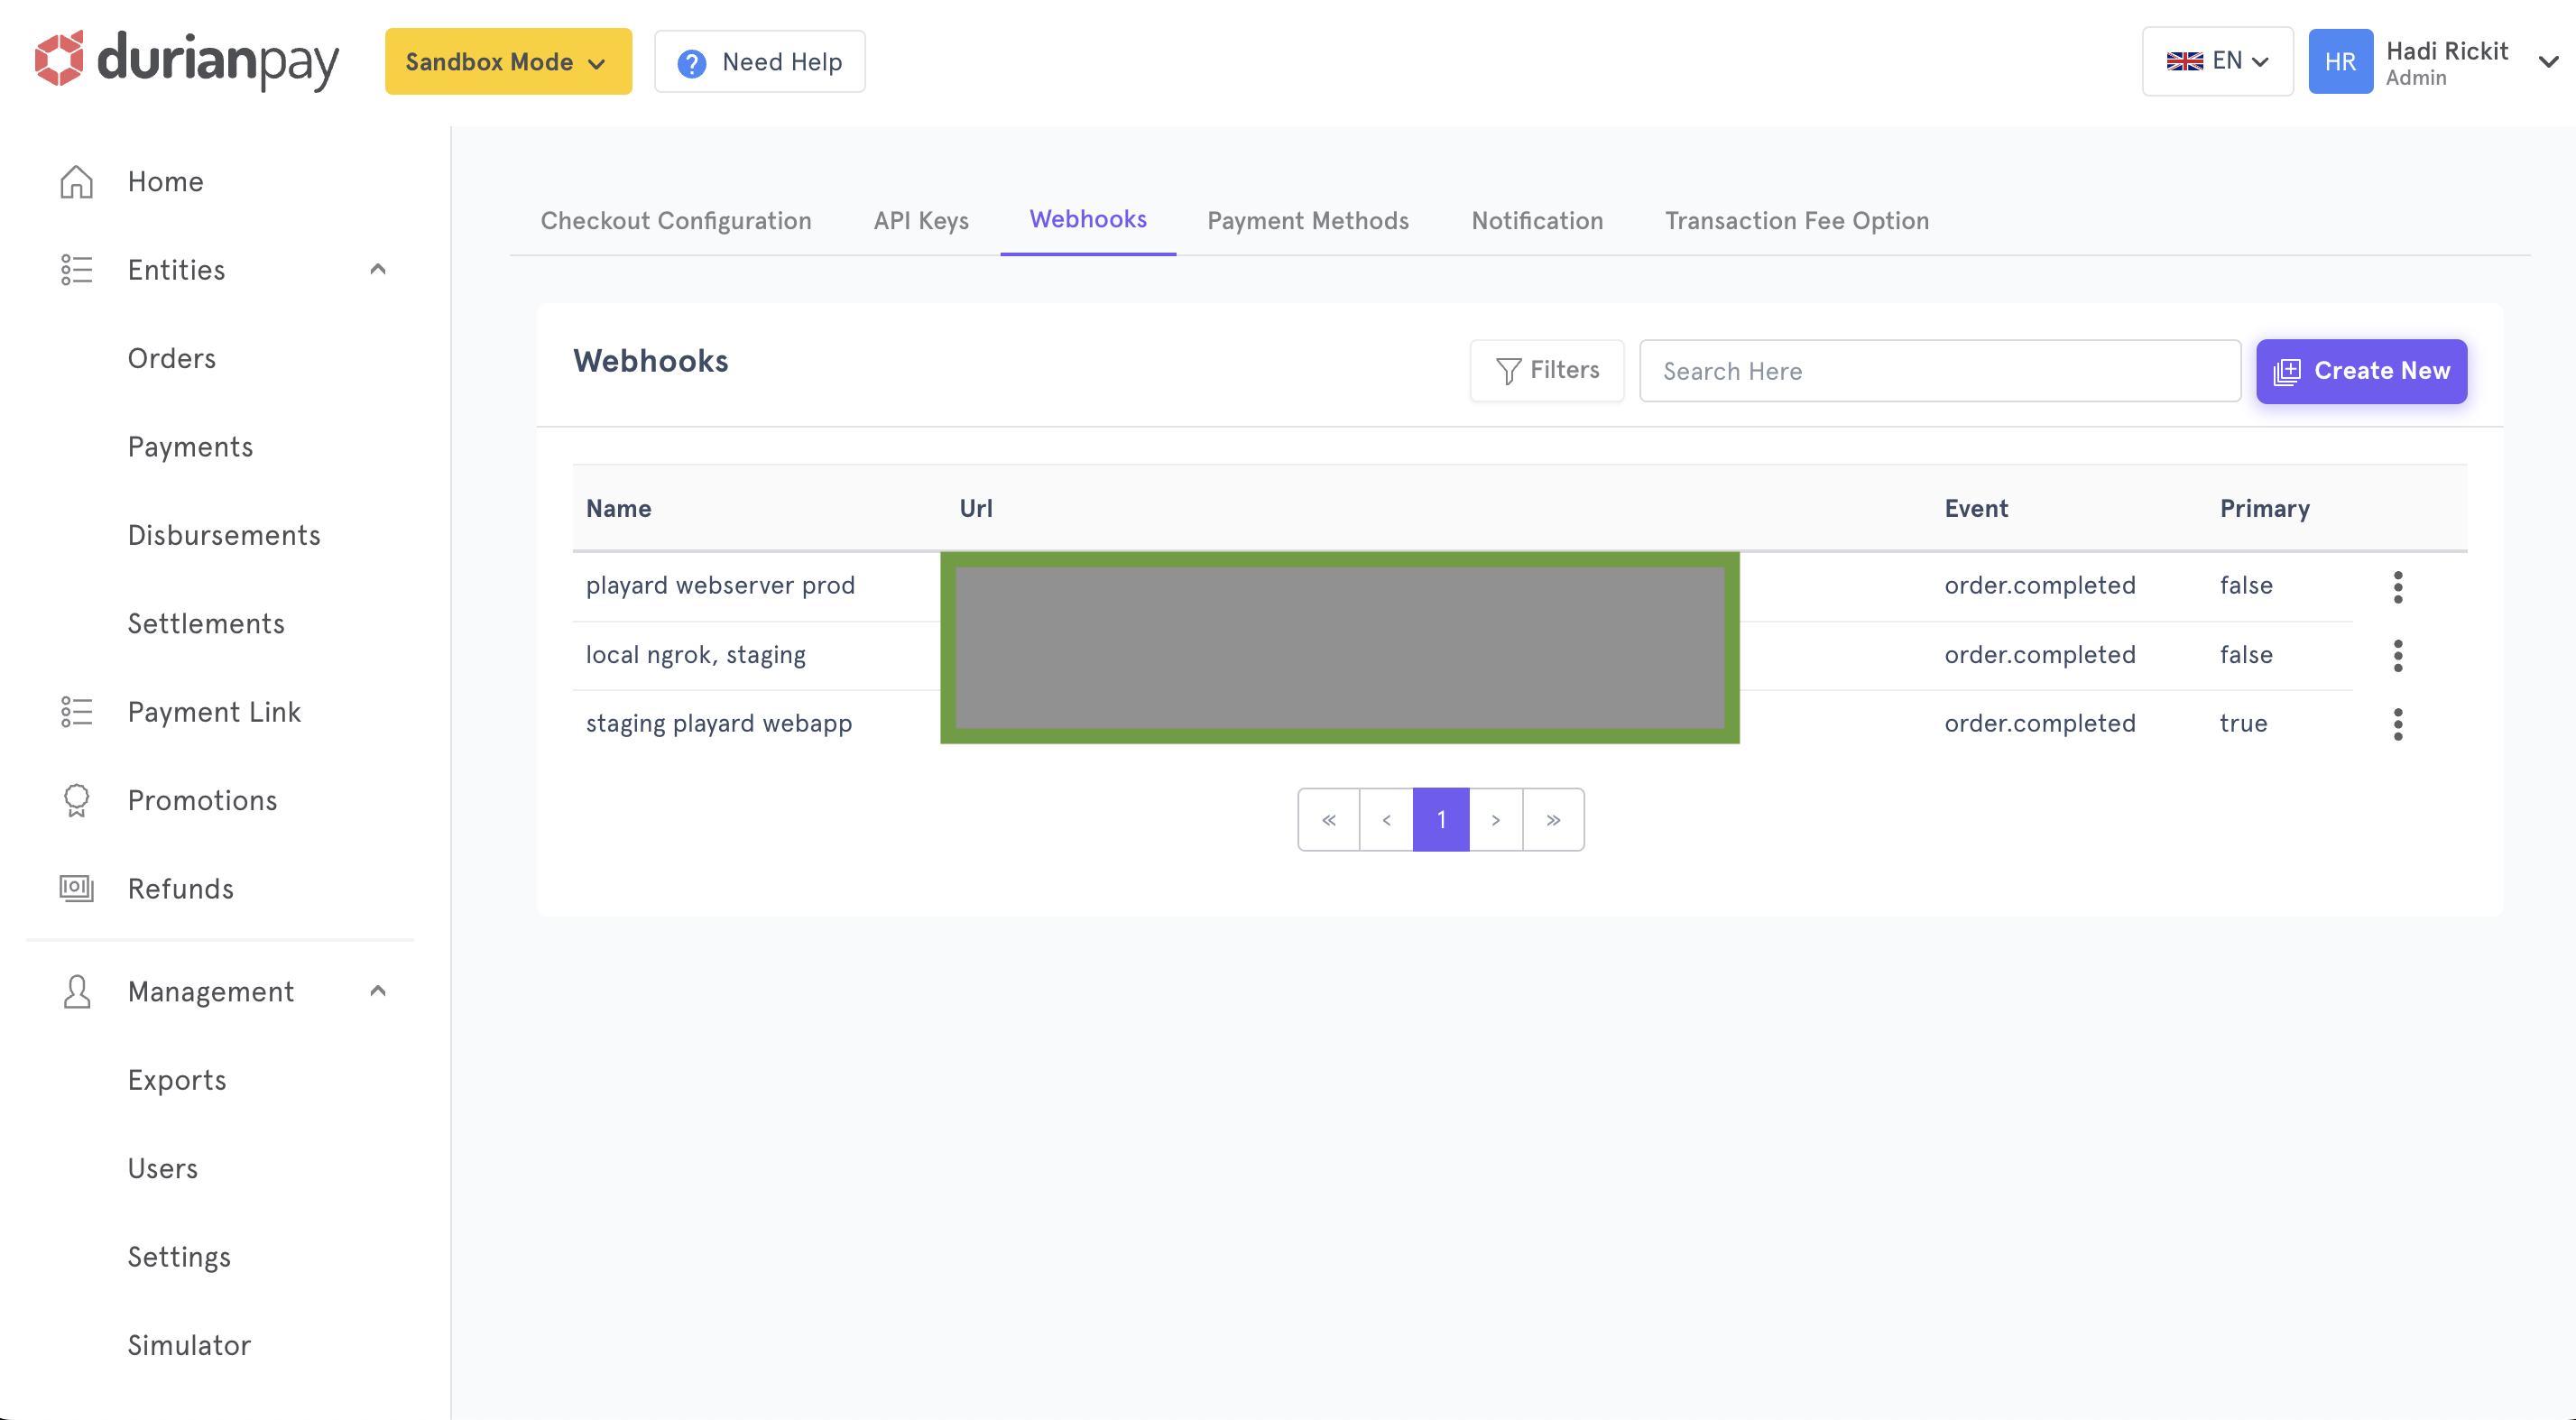Open the Filters panel
Image resolution: width=2576 pixels, height=1420 pixels.
pos(1546,371)
